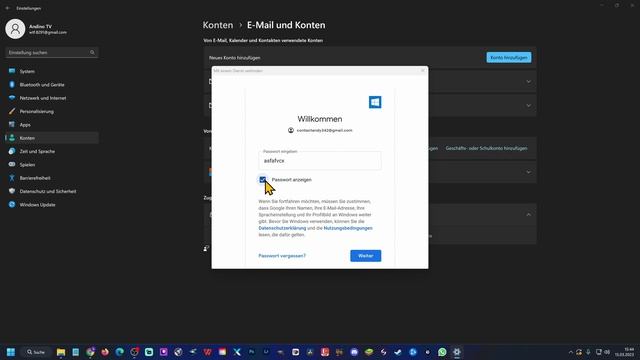The image size is (640, 360).
Task: Open File Explorer from the taskbar
Action: click(61, 352)
